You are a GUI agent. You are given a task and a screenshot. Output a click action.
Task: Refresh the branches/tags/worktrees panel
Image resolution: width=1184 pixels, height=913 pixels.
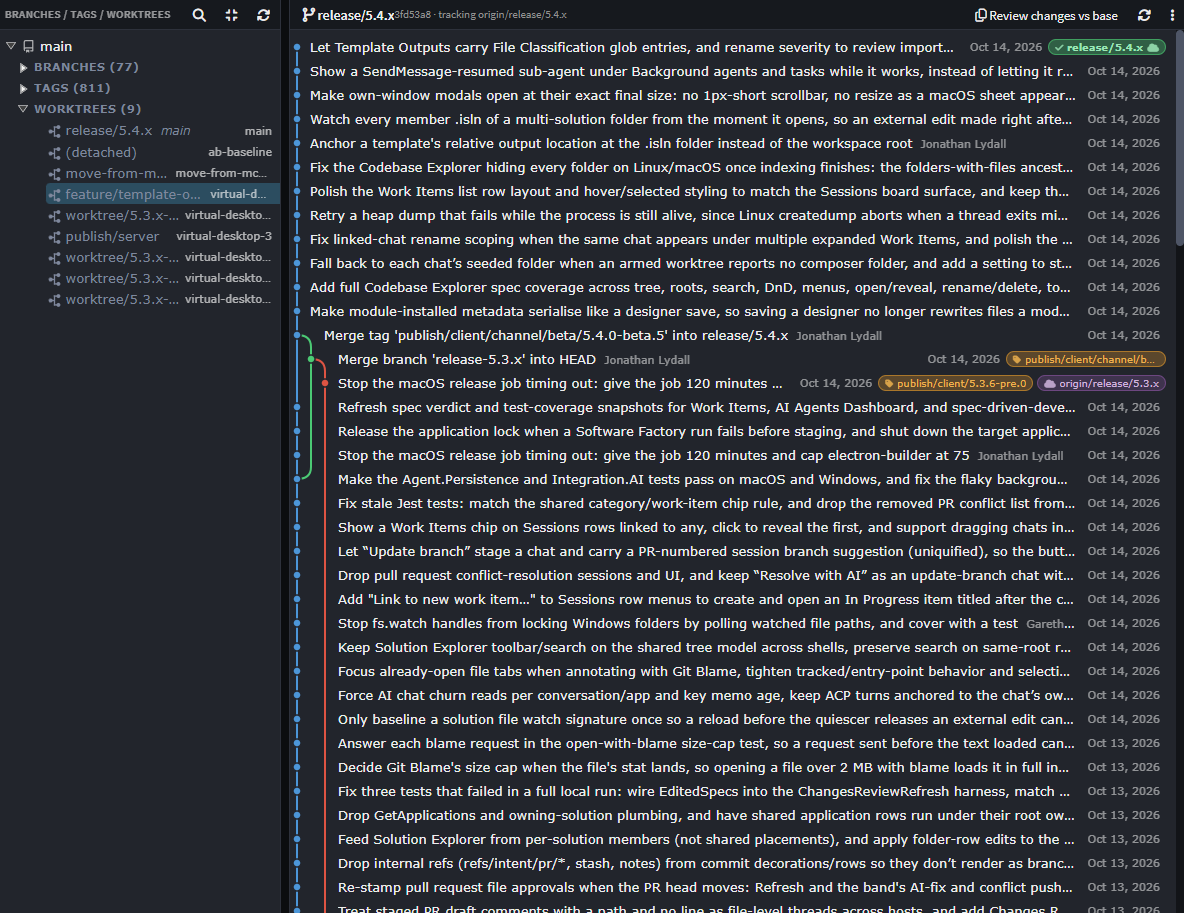(264, 15)
